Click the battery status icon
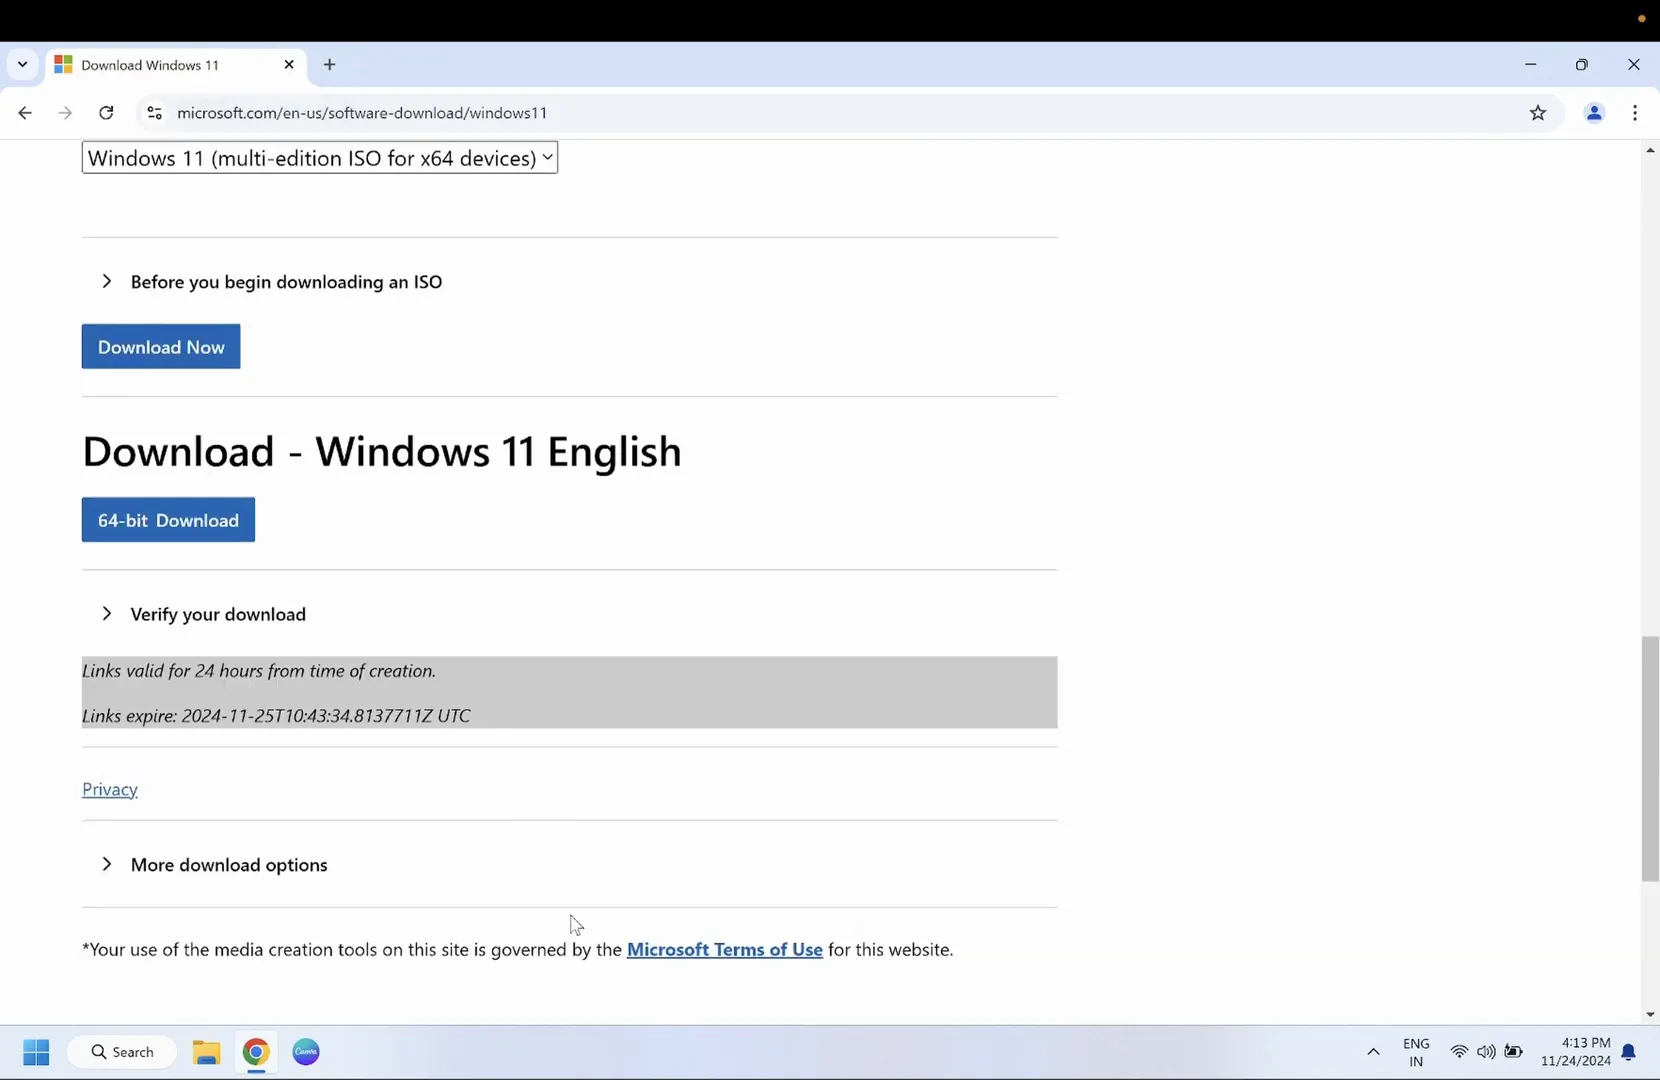Image resolution: width=1660 pixels, height=1080 pixels. [1514, 1052]
